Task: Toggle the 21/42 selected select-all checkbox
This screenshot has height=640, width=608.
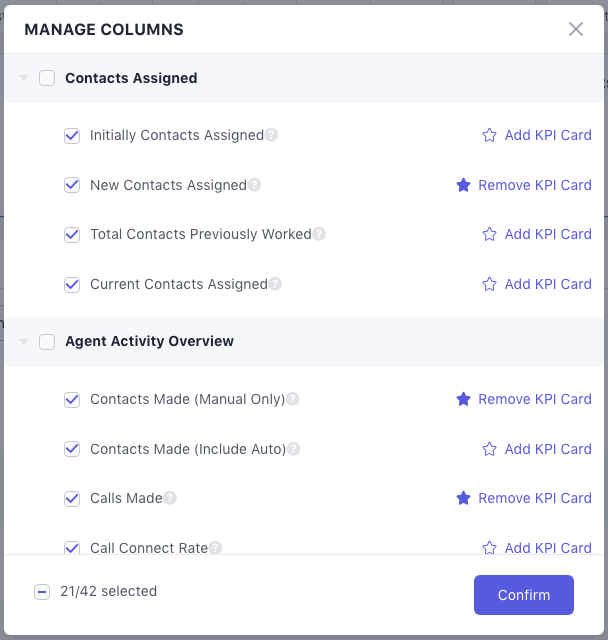Action: (42, 591)
